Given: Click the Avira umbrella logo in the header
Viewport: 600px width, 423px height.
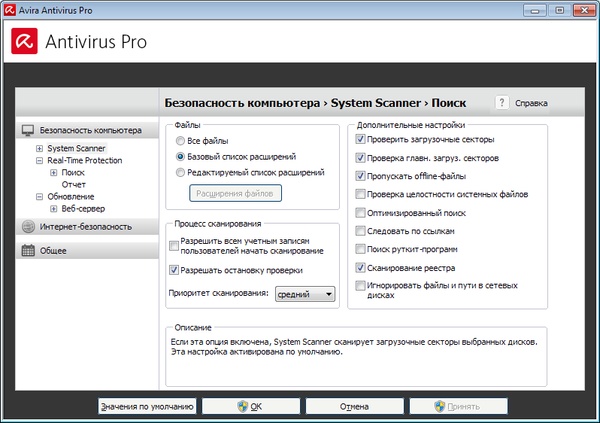Looking at the screenshot, I should [x=26, y=42].
